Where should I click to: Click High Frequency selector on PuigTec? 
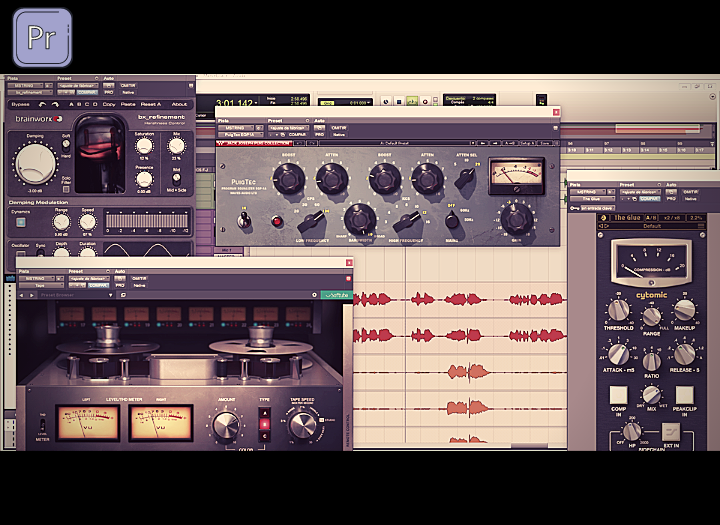pyautogui.click(x=407, y=221)
